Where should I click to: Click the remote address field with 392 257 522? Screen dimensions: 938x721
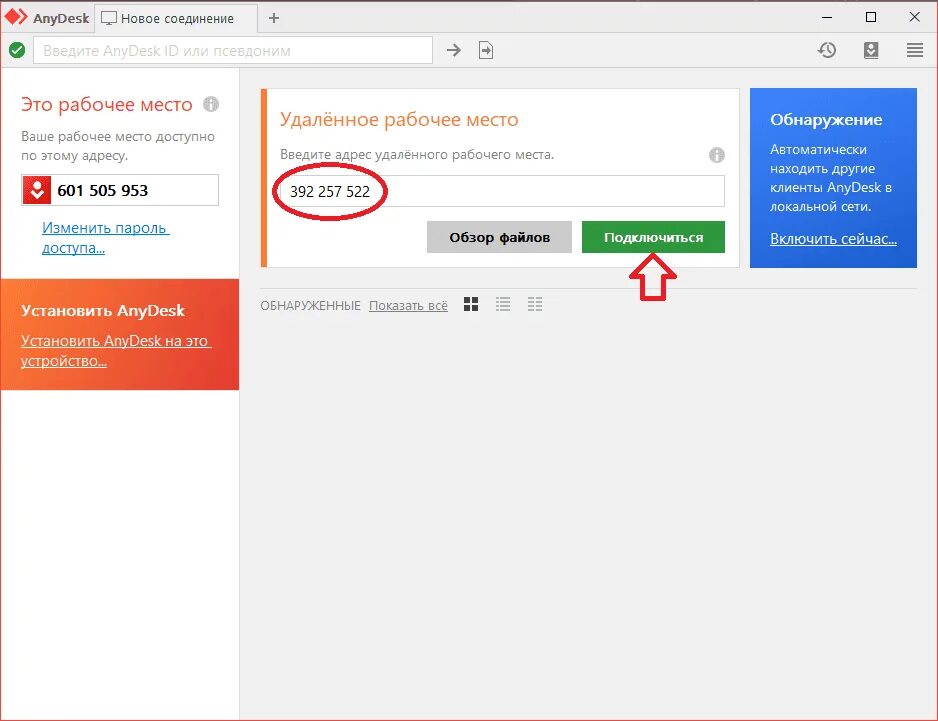click(x=502, y=191)
